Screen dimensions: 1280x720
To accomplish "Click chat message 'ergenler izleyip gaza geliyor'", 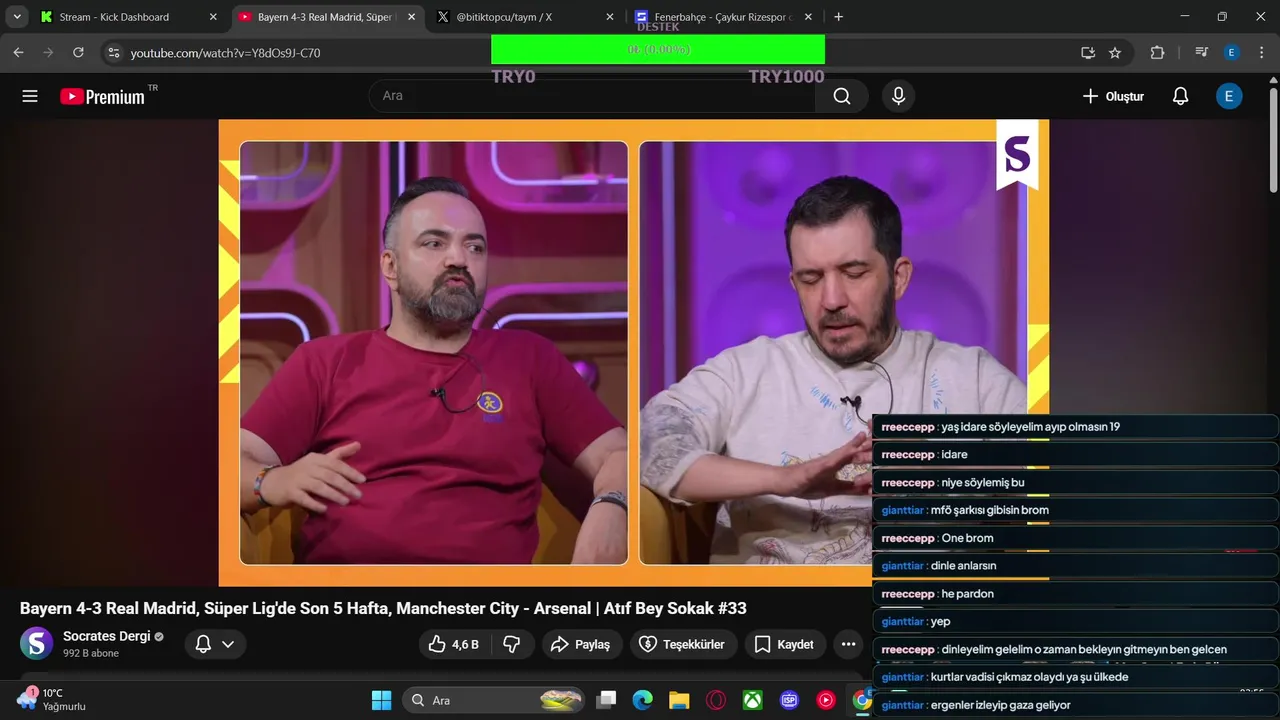I will [x=1075, y=705].
